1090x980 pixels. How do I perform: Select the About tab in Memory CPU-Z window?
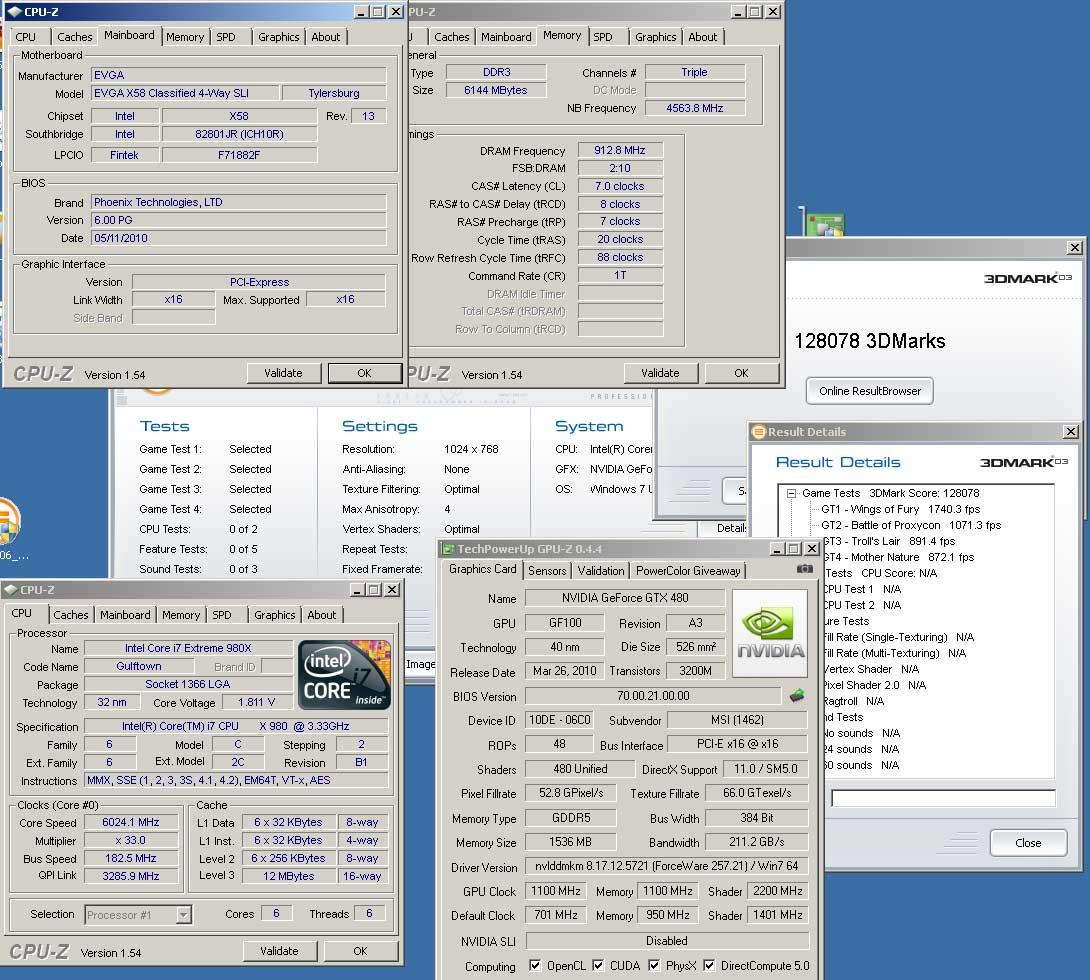[x=702, y=37]
